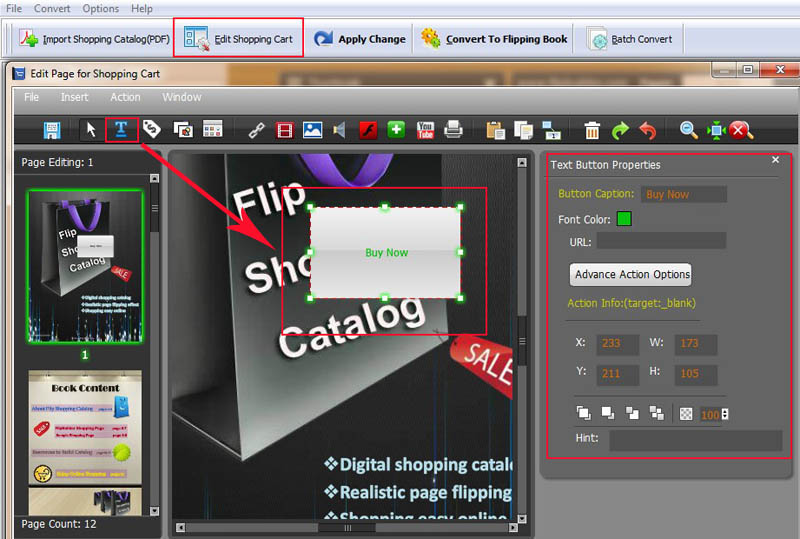Click the Button Caption field
Screen dimensions: 800x539
pos(684,194)
